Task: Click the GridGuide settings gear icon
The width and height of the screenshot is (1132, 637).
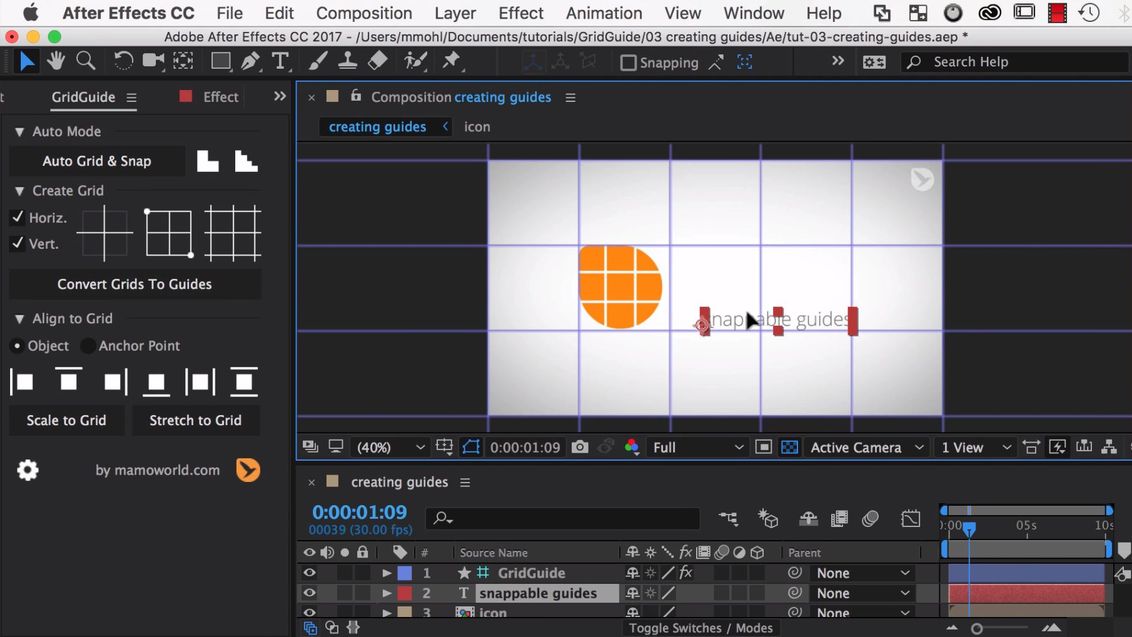Action: [x=28, y=470]
